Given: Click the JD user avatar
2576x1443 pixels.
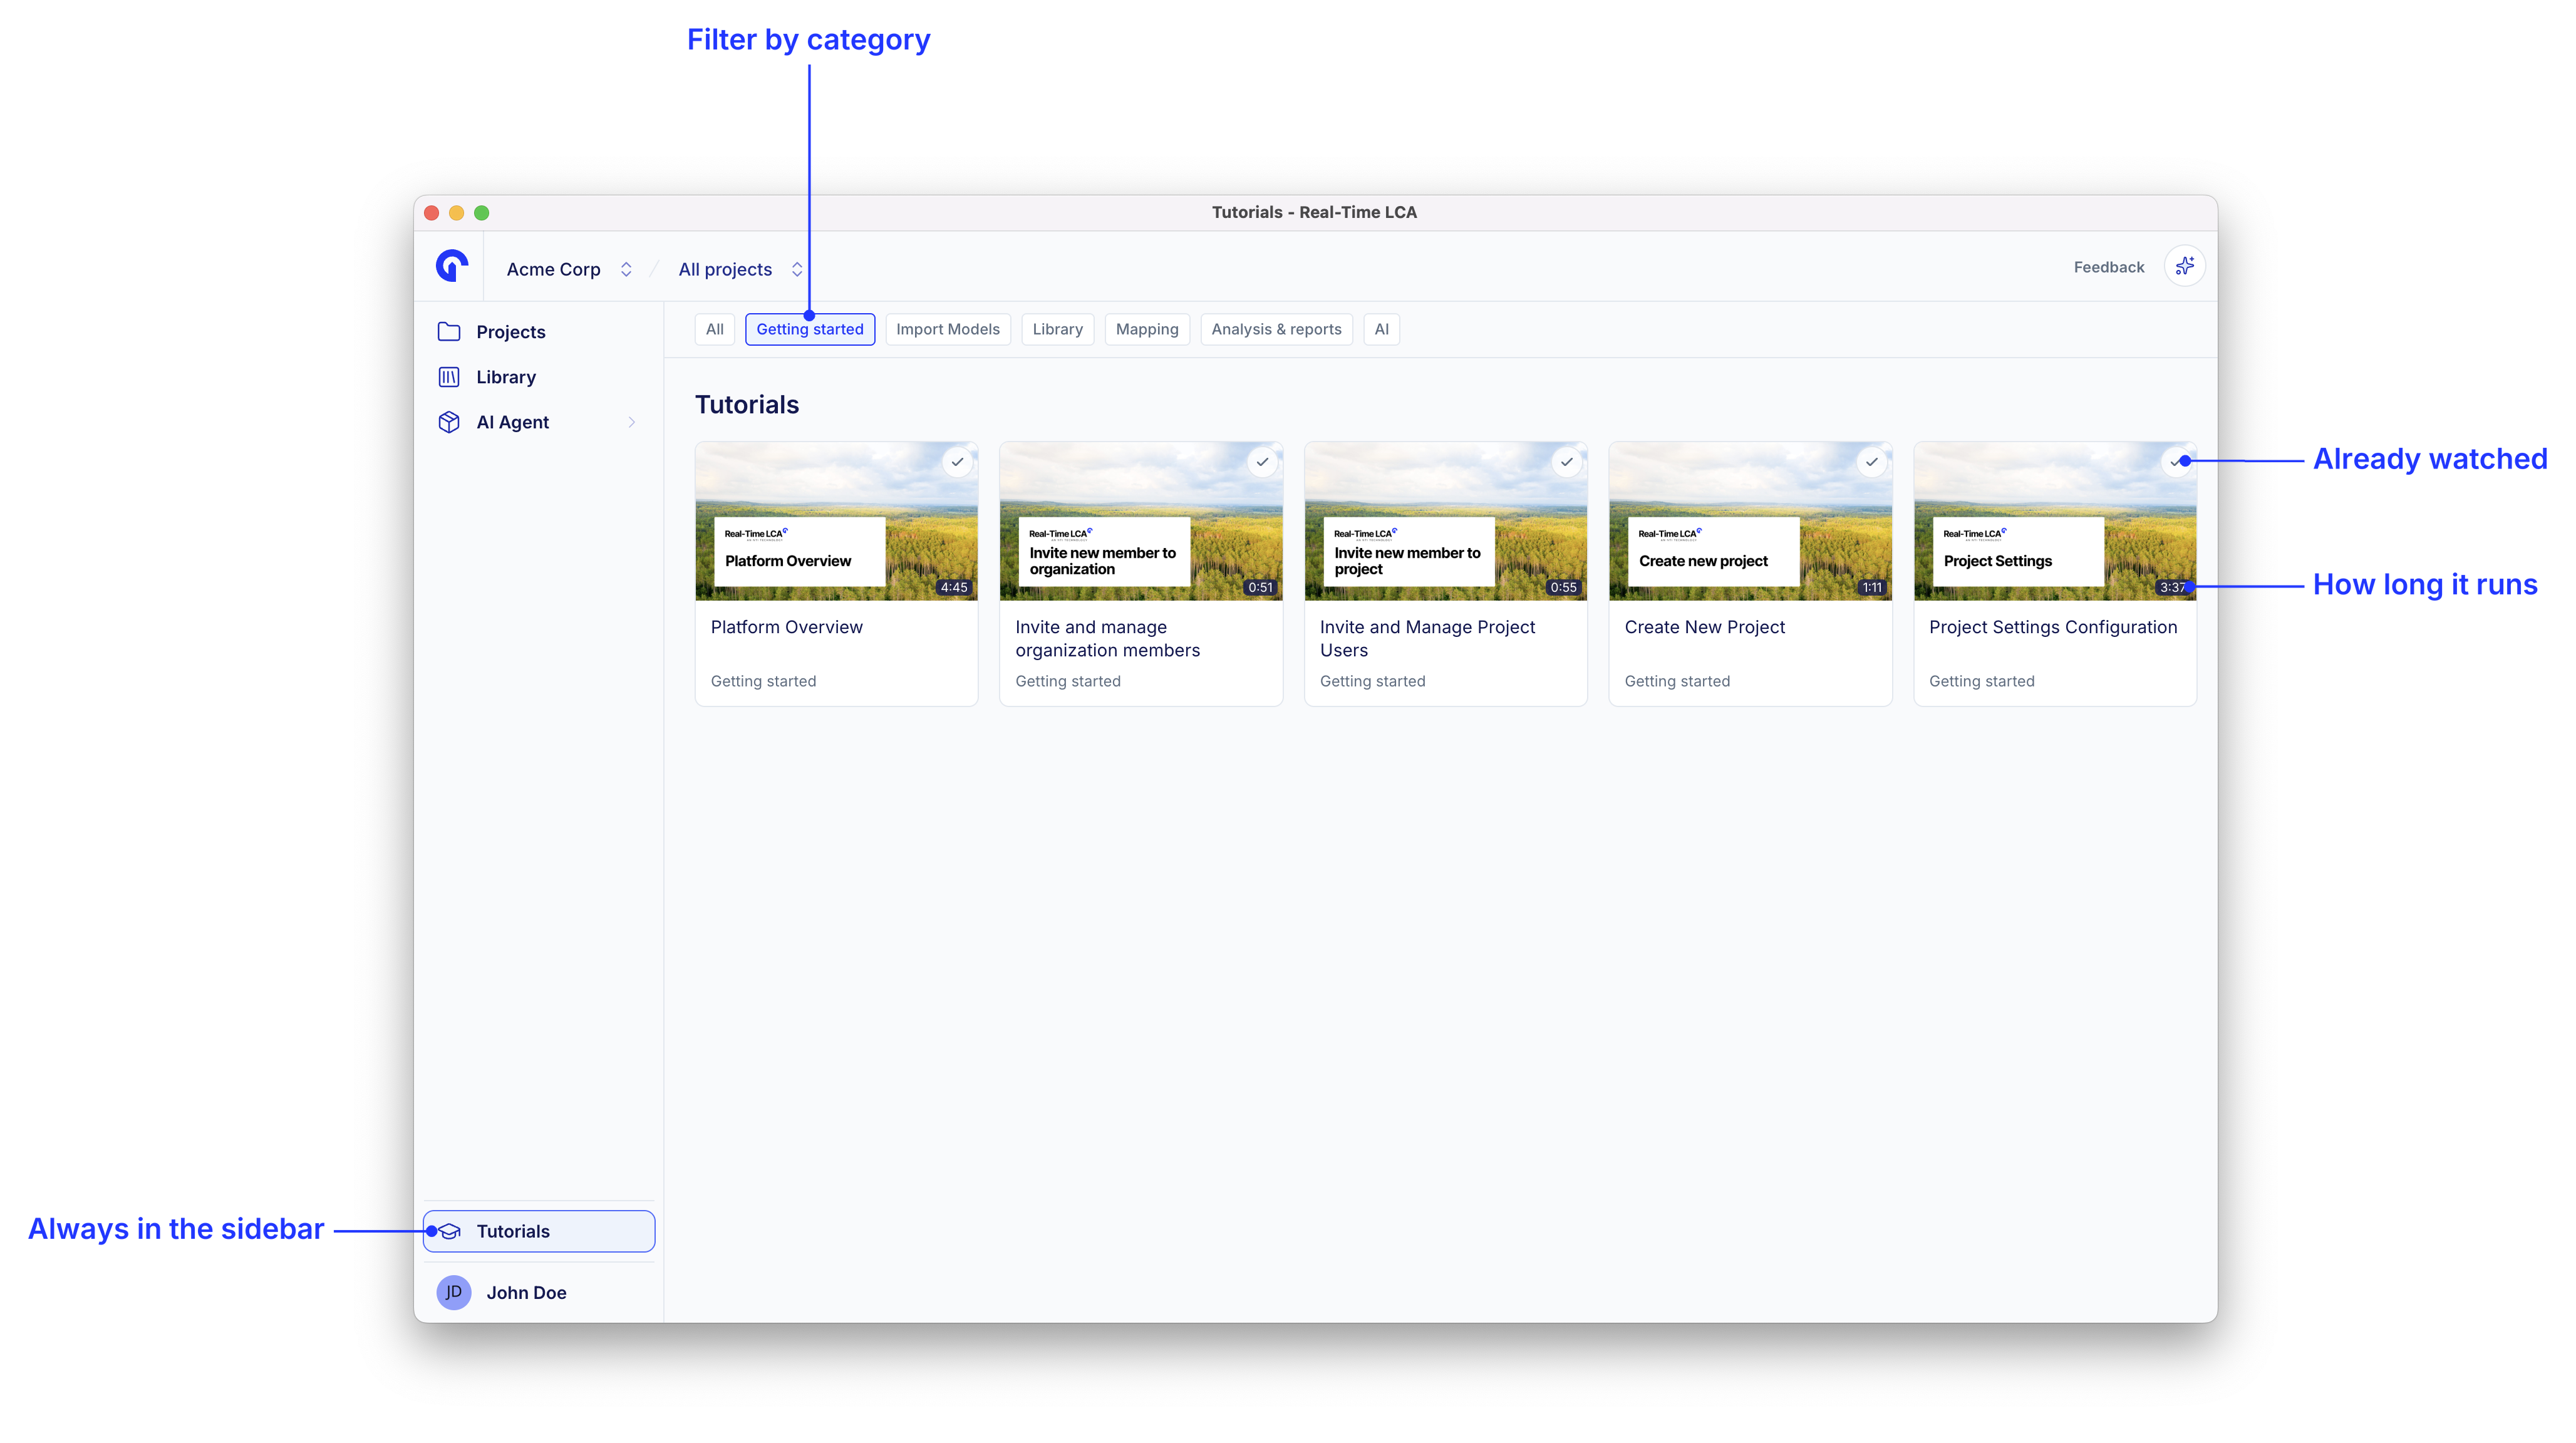Looking at the screenshot, I should pos(454,1292).
